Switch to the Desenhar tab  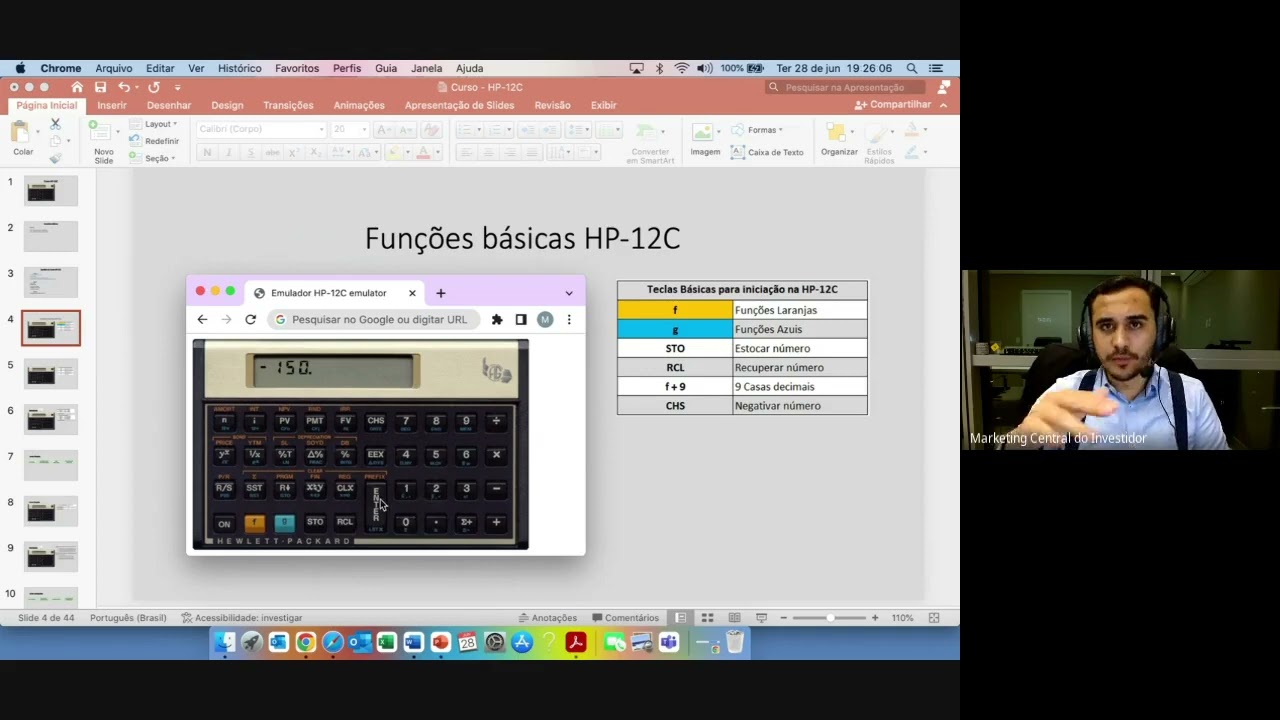tap(169, 105)
